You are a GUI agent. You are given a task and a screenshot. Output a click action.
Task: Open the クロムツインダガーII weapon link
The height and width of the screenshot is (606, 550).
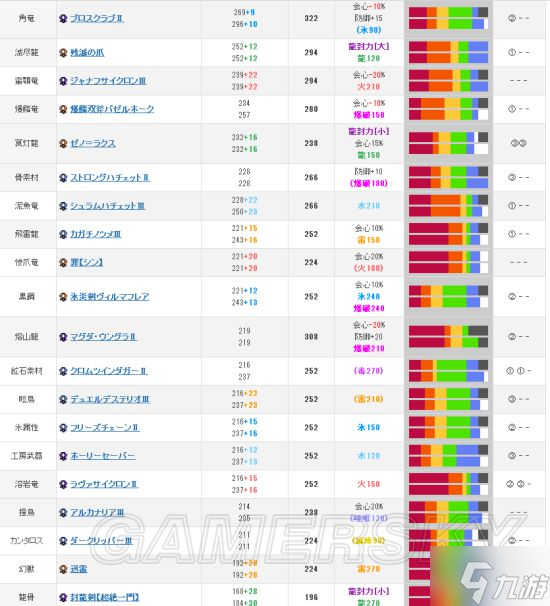(x=108, y=371)
